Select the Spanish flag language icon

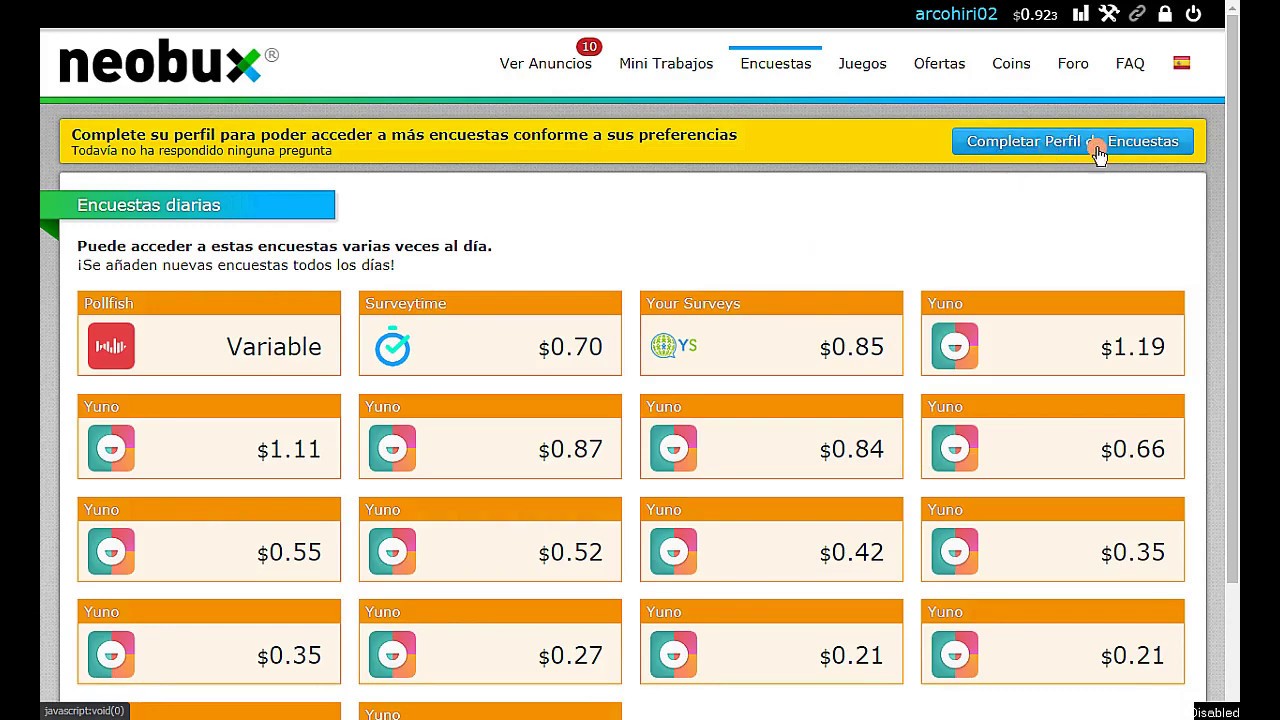[x=1182, y=63]
